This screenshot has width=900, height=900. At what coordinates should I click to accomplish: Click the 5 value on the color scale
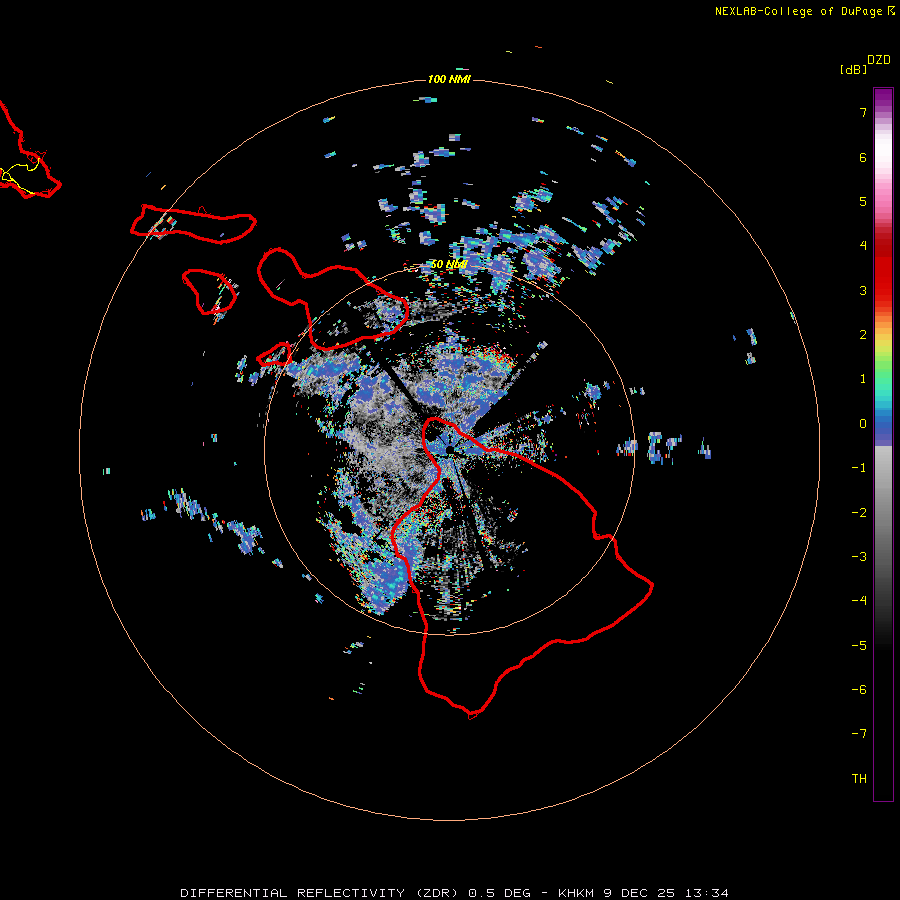(863, 201)
